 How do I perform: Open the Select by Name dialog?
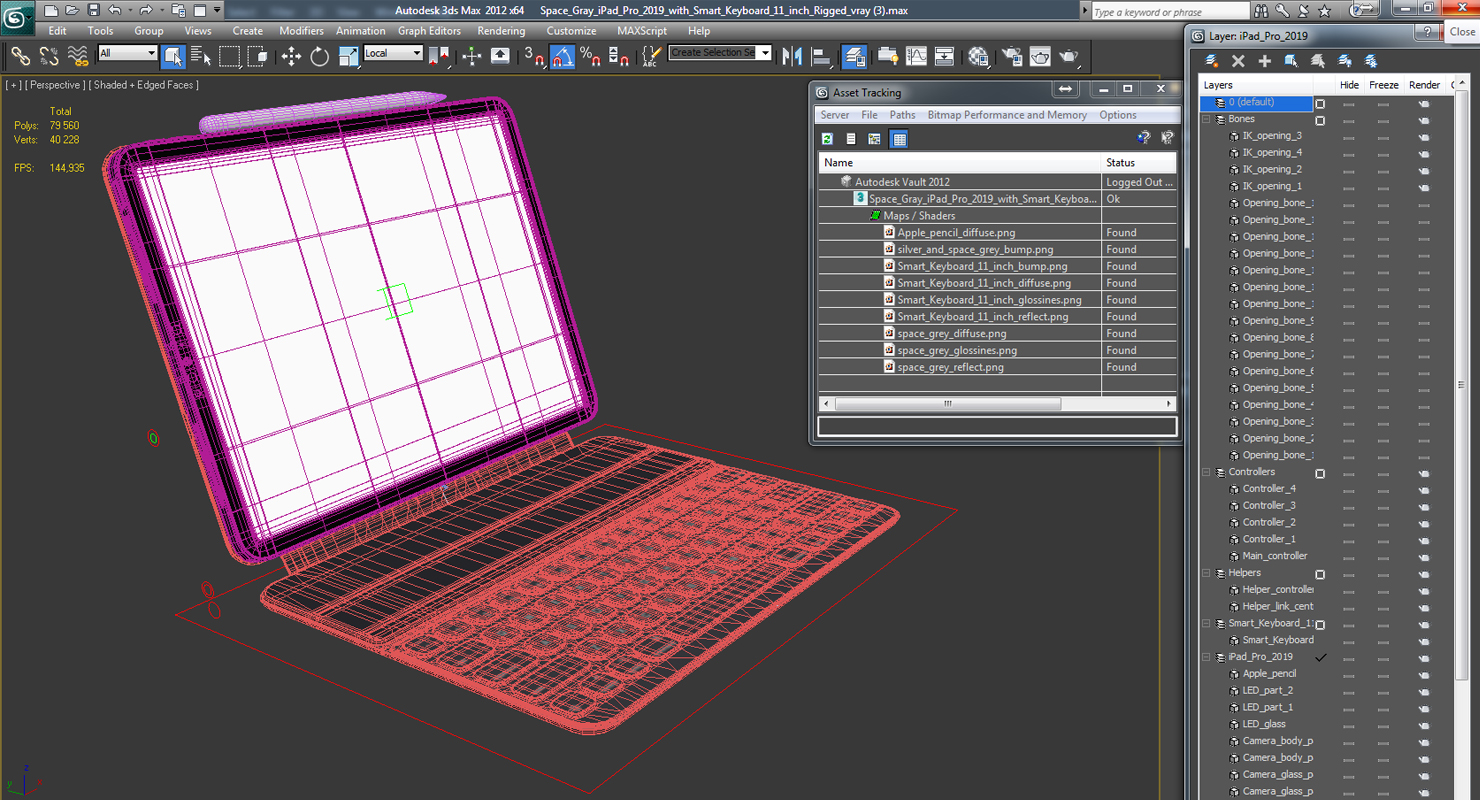pyautogui.click(x=201, y=56)
